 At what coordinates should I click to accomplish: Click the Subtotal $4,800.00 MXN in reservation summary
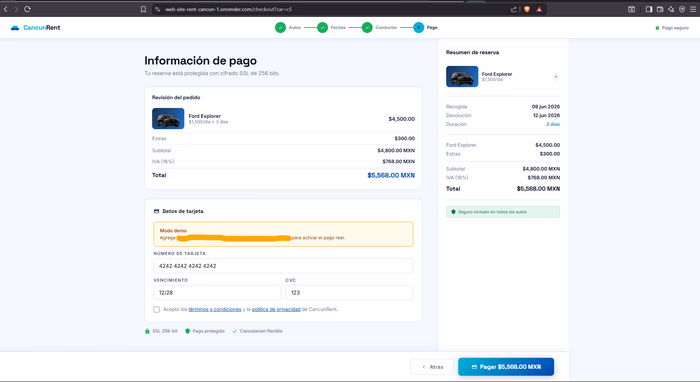[541, 169]
